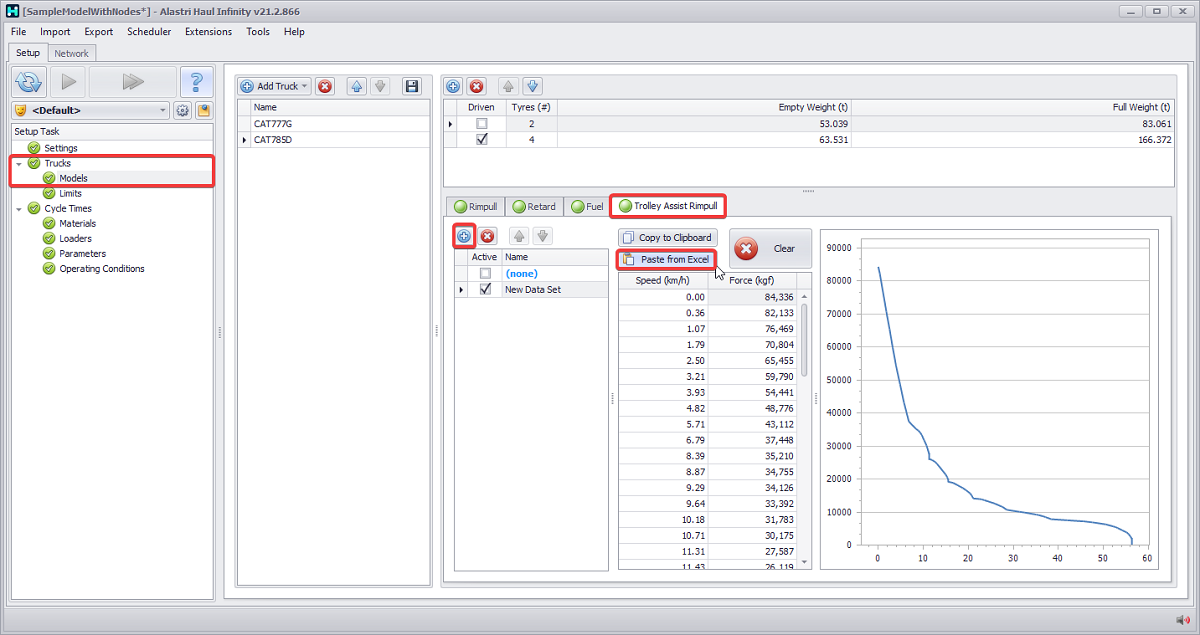Uncheck the Driven checkbox for 4-tyre axle
The height and width of the screenshot is (635, 1200).
(x=482, y=140)
